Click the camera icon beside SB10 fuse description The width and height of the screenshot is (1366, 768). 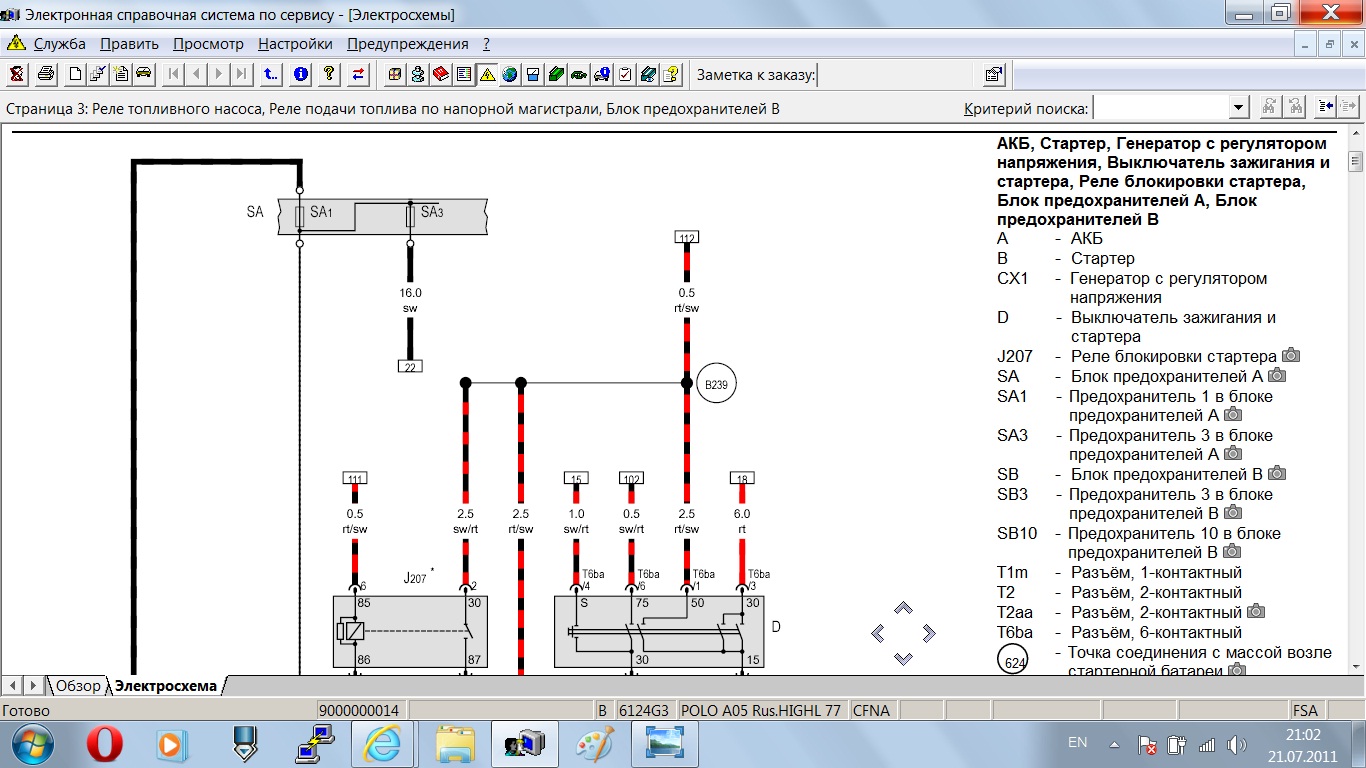point(1232,552)
